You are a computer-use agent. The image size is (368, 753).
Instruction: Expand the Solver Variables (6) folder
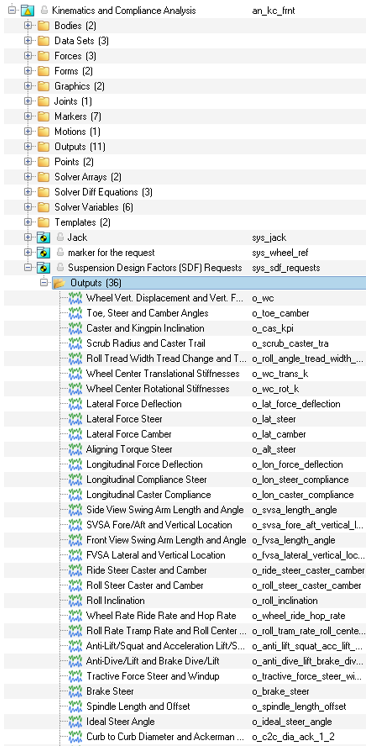point(28,207)
